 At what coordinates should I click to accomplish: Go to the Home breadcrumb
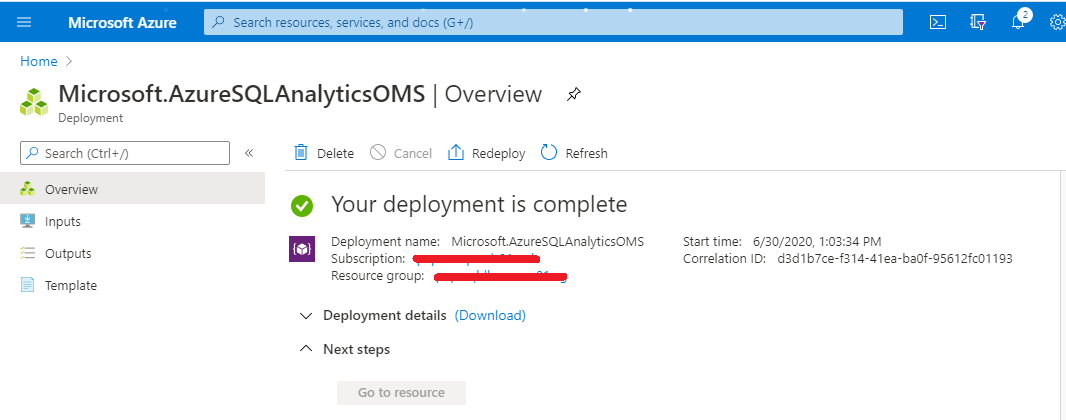click(x=39, y=61)
